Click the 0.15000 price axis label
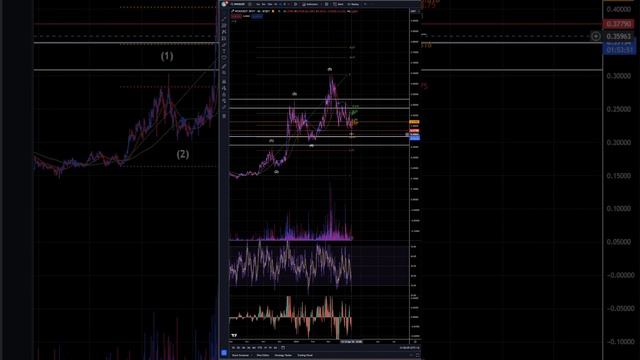 (618, 176)
